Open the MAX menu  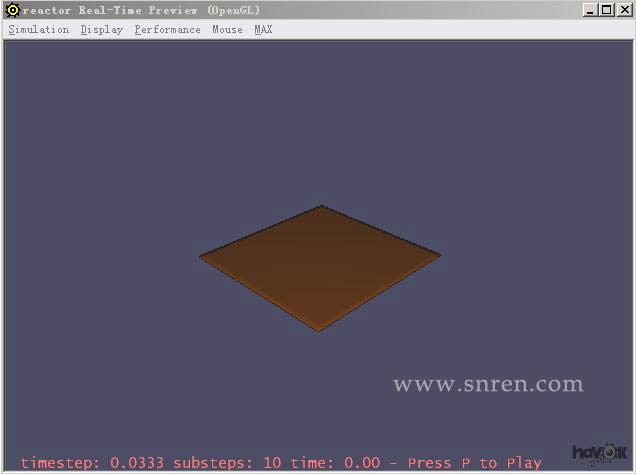[x=263, y=30]
